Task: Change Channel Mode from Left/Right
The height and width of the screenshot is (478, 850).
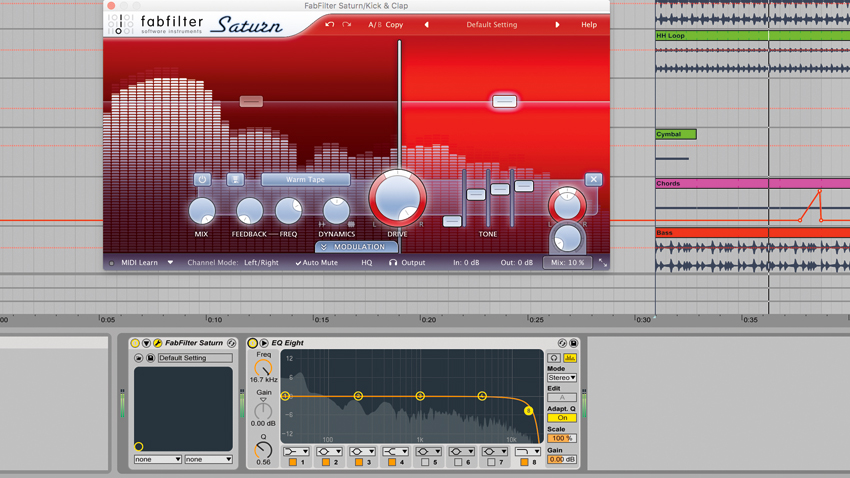Action: [x=261, y=262]
